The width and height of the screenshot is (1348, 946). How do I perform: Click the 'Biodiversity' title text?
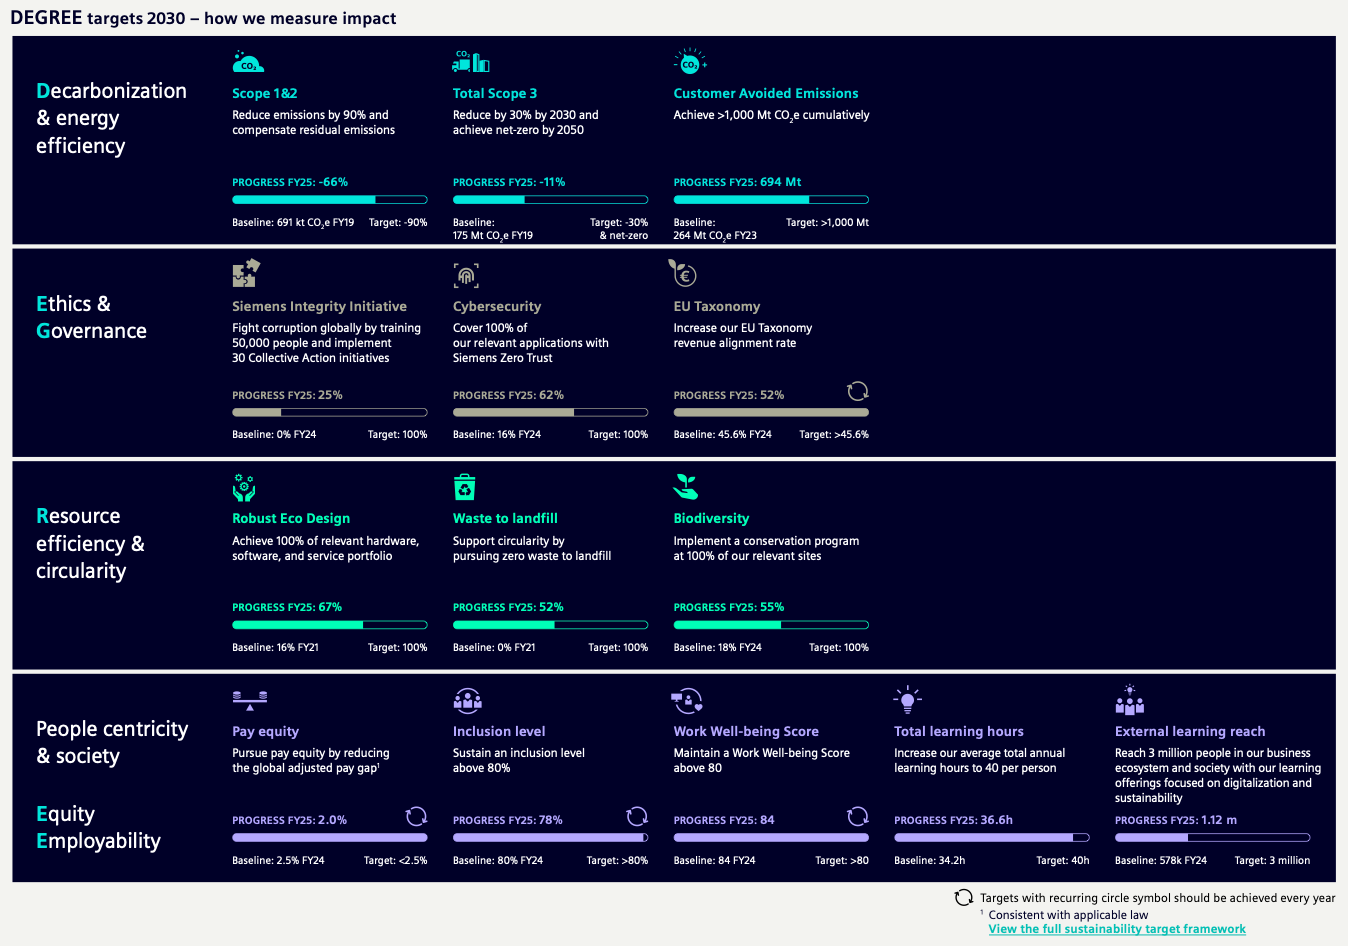coord(711,518)
